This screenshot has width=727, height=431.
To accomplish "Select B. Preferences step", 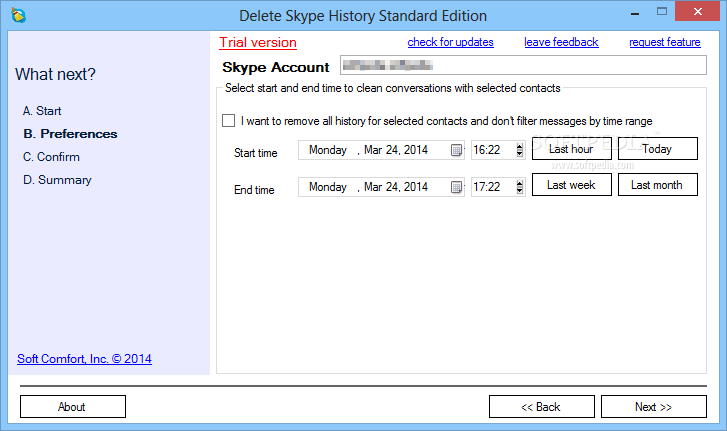I will coord(69,134).
